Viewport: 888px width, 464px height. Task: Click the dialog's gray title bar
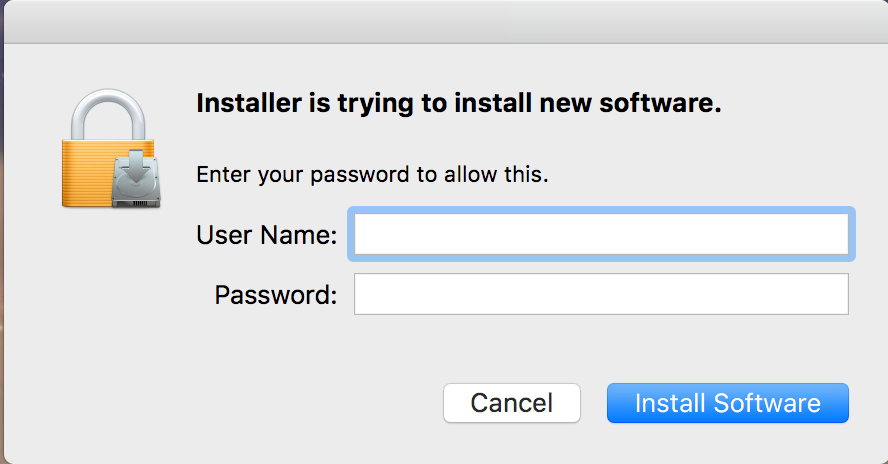(x=446, y=22)
